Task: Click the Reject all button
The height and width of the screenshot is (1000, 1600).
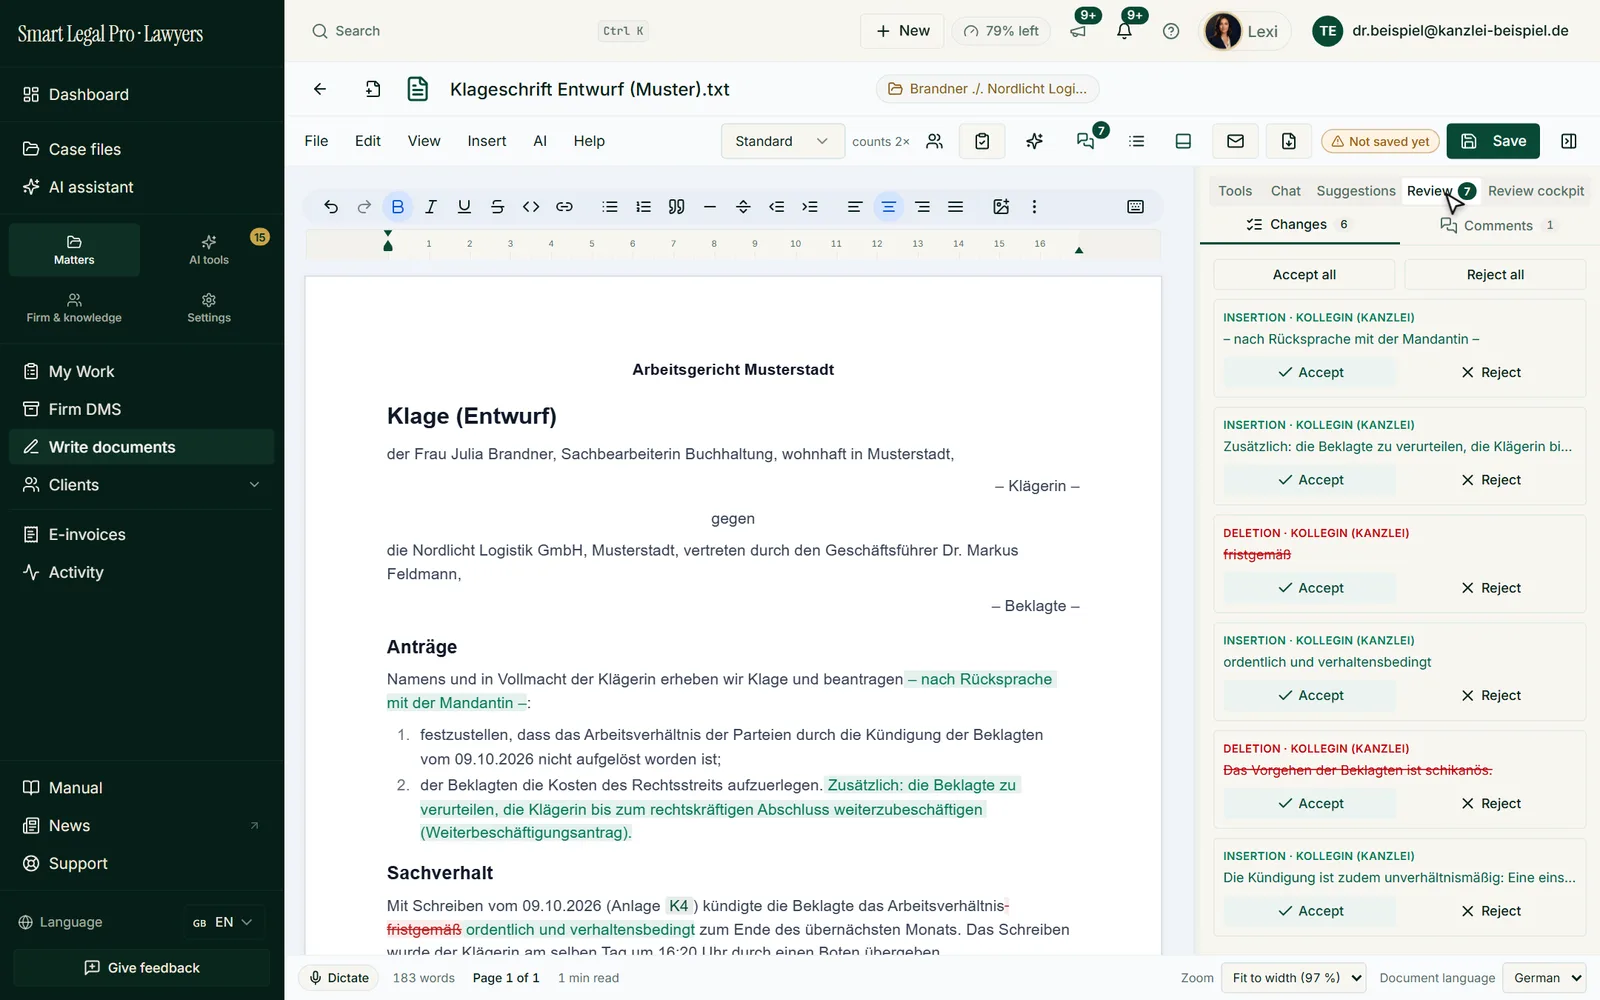Action: 1495,275
